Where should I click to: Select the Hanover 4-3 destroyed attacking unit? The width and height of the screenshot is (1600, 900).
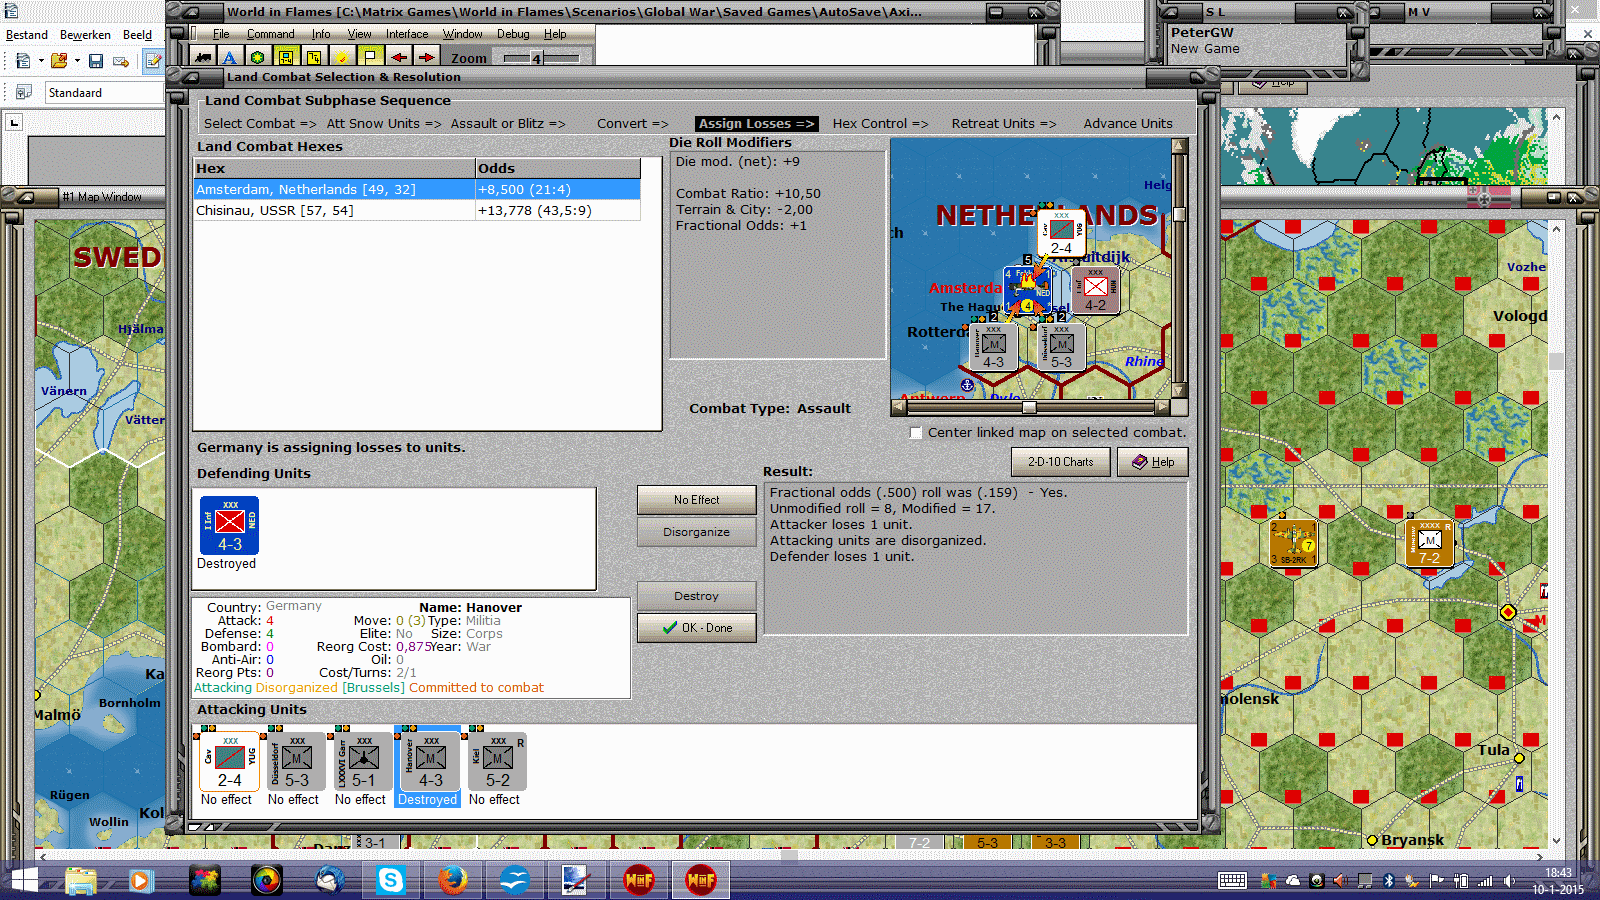coord(431,762)
